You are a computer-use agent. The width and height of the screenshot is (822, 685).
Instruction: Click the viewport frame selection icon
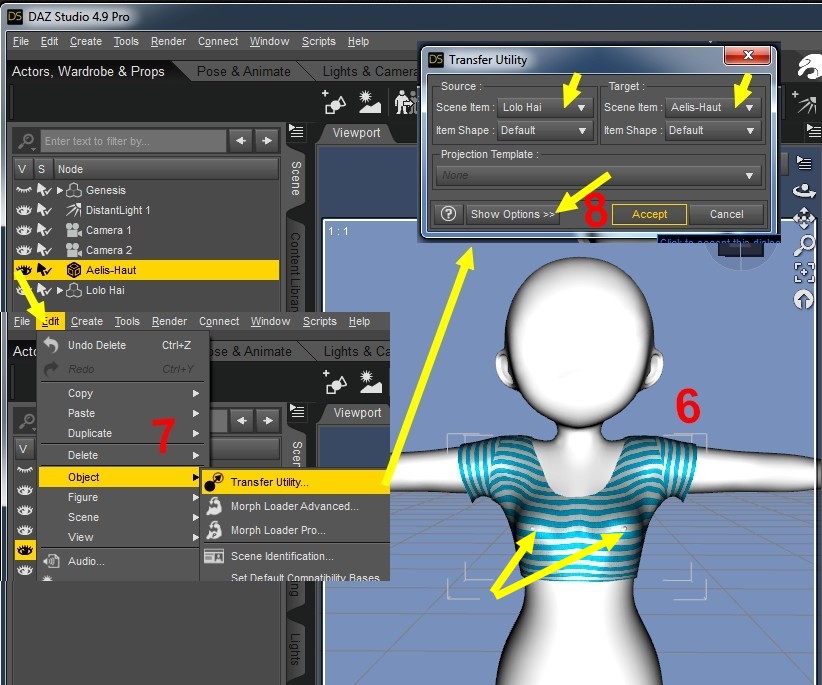804,273
